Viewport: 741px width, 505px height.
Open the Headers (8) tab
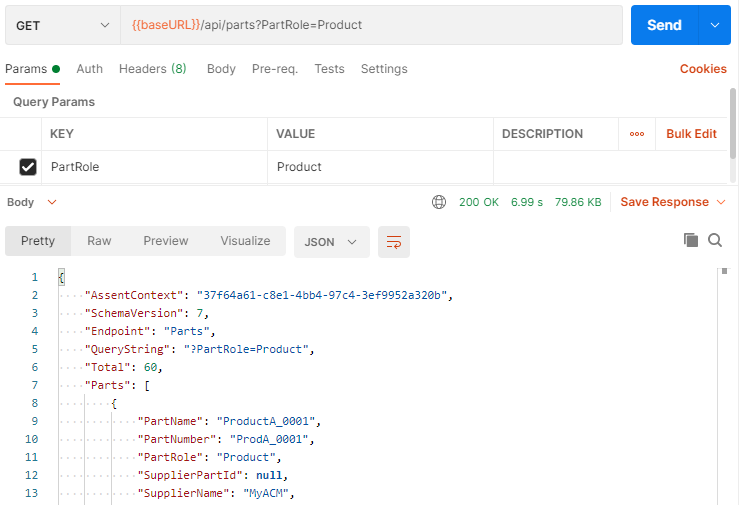coord(153,69)
